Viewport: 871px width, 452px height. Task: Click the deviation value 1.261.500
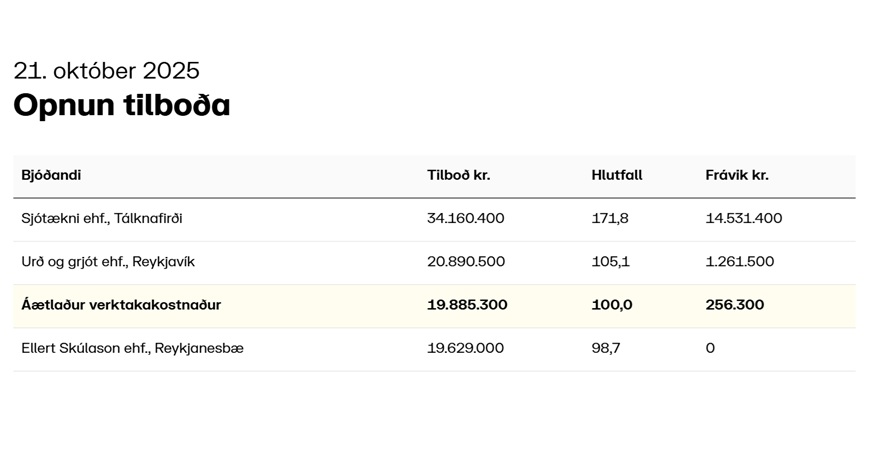[739, 262]
